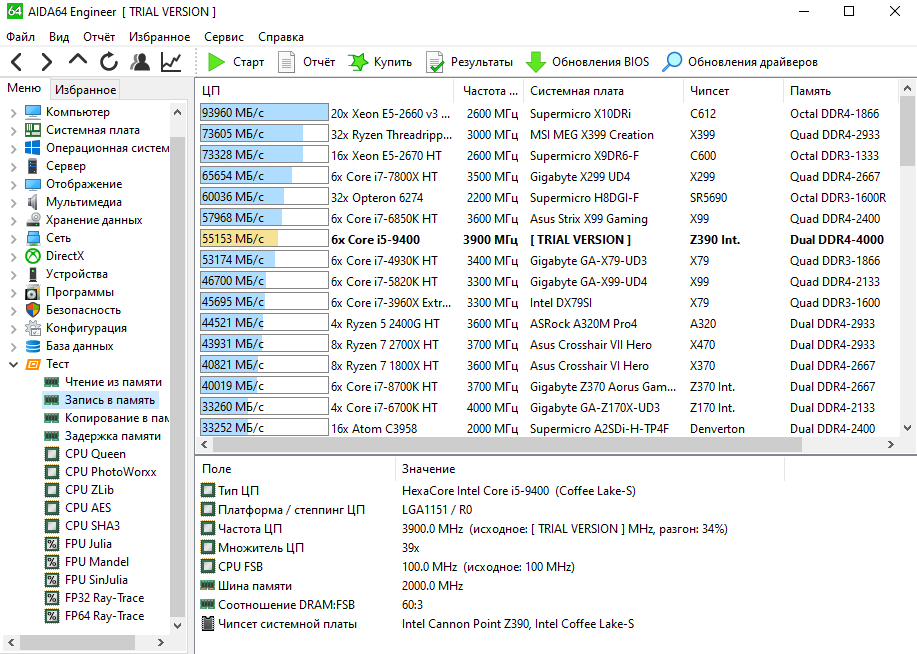
Task: Expand the Сервер tree node
Action: click(x=13, y=166)
